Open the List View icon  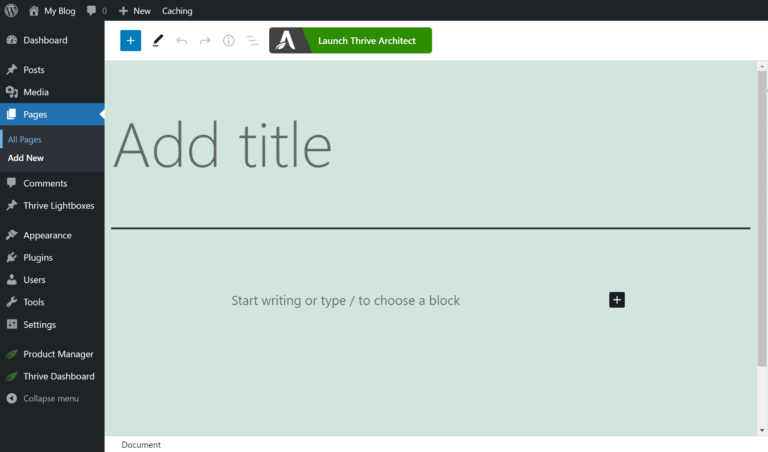click(252, 41)
